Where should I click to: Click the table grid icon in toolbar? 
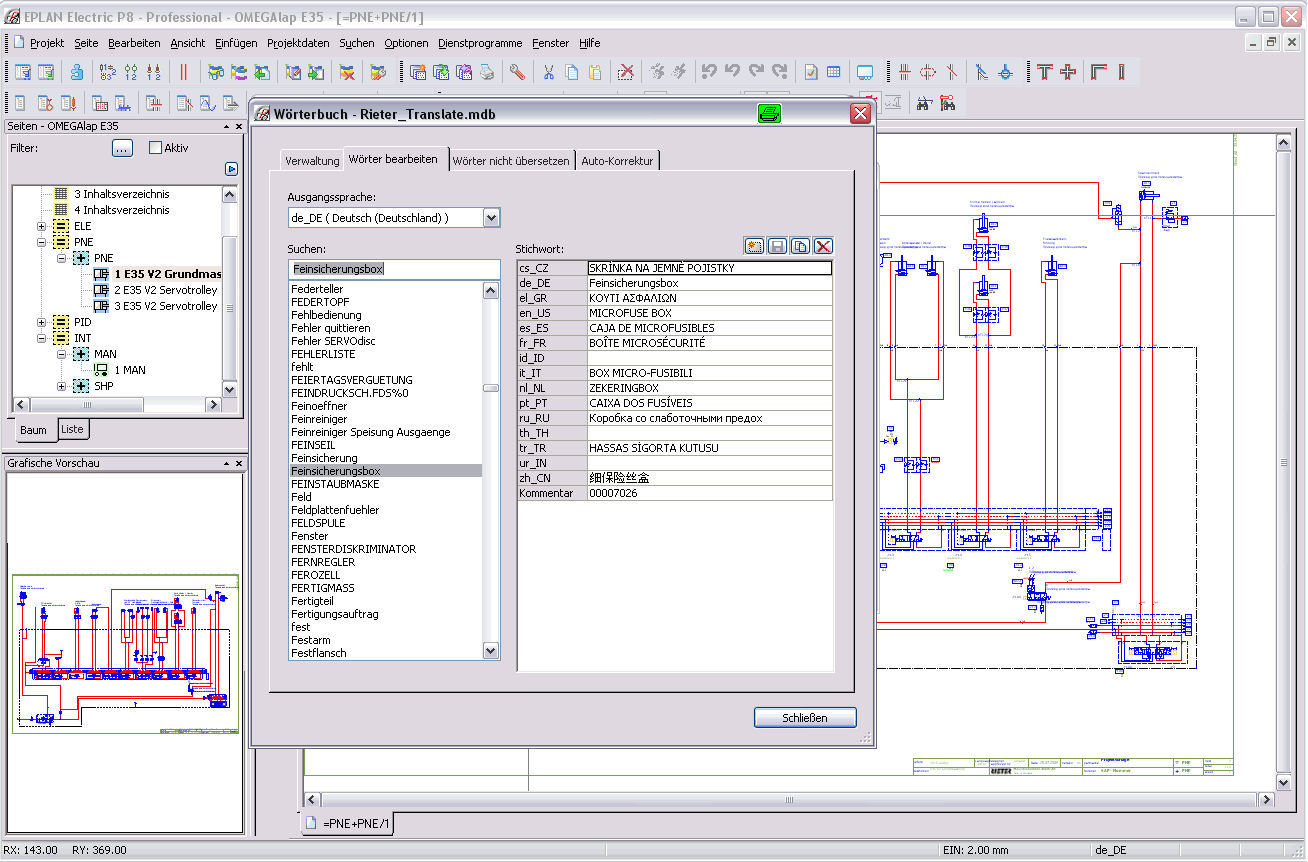point(834,72)
